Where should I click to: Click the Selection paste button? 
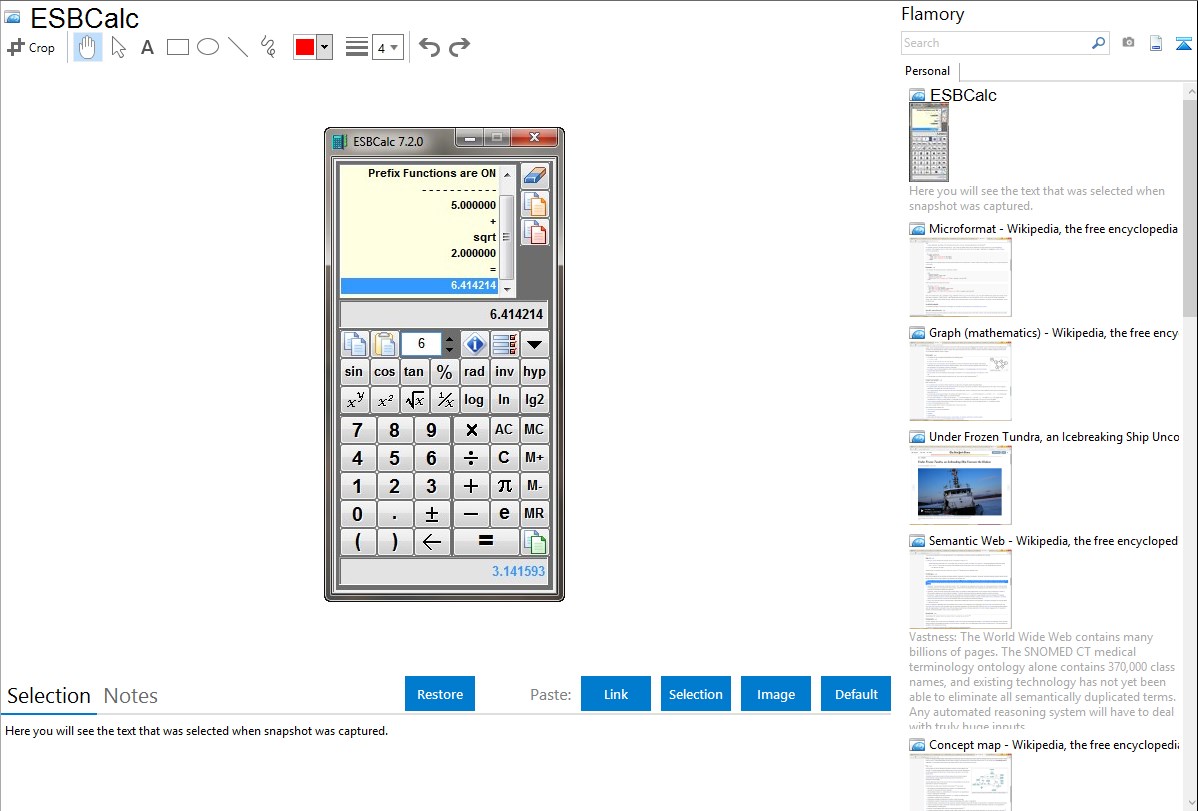tap(695, 694)
